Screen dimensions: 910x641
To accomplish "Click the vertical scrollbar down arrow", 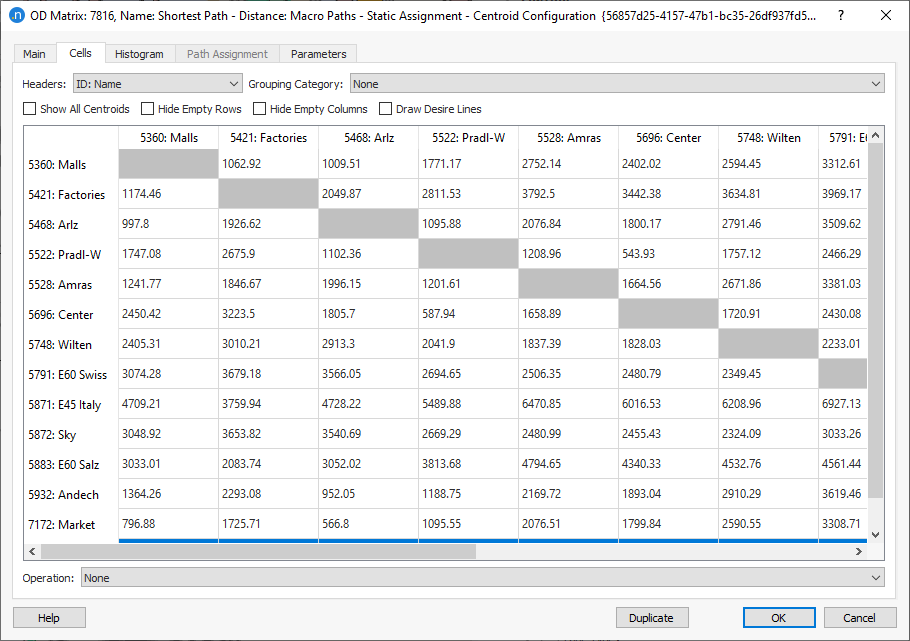I will [876, 535].
